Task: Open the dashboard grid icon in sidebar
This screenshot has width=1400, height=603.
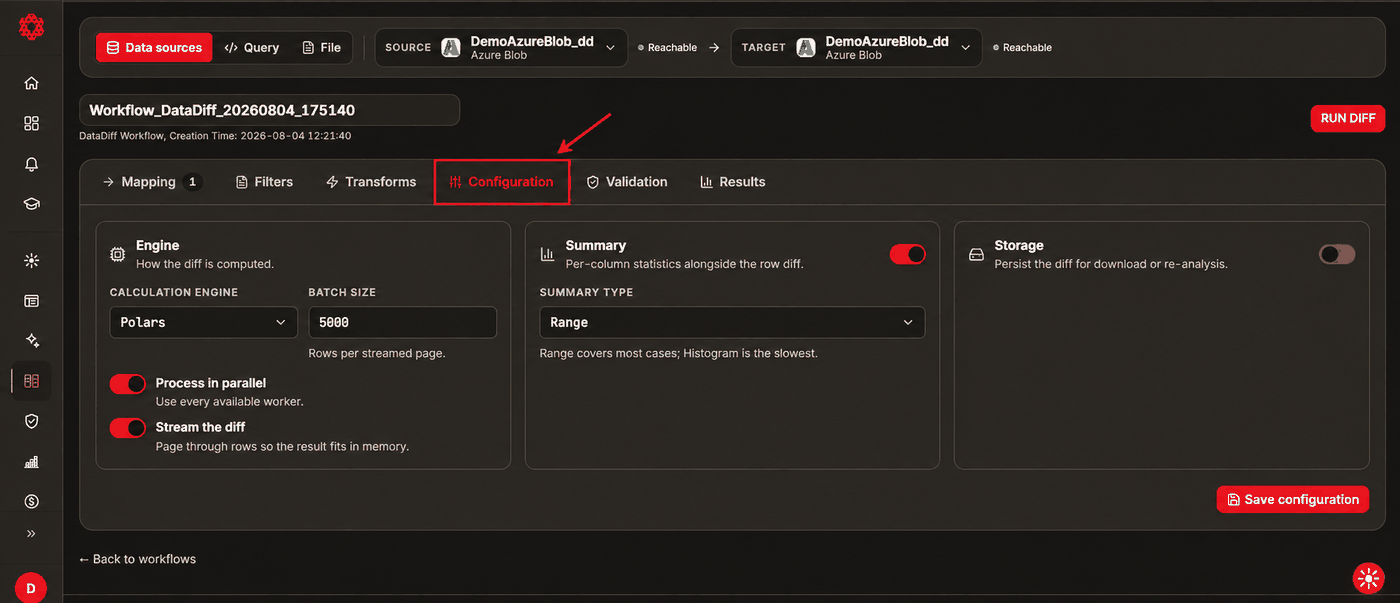Action: pyautogui.click(x=31, y=123)
